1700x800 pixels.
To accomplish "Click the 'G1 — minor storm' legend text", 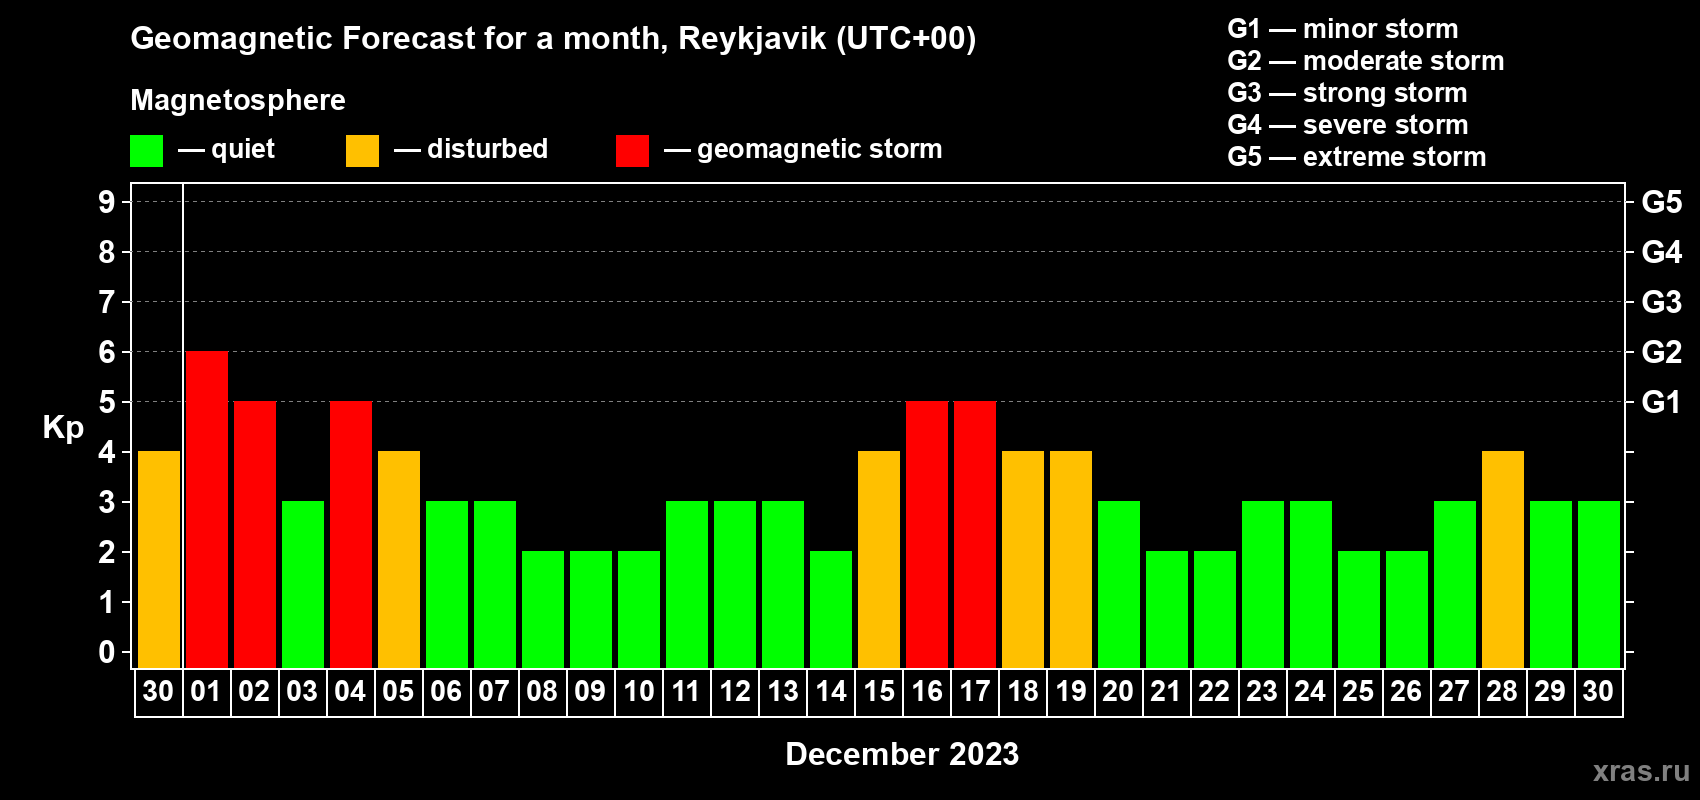I will click(1343, 29).
